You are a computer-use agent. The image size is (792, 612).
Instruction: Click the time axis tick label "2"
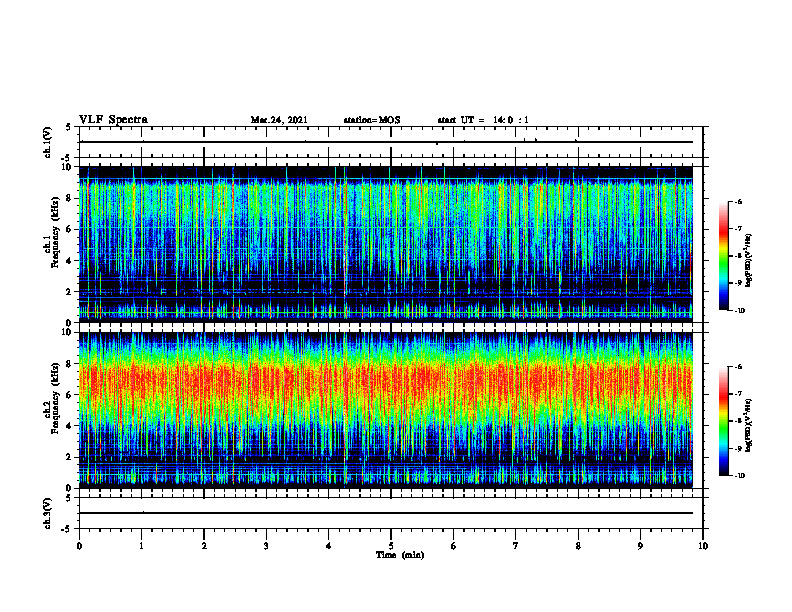tap(204, 546)
